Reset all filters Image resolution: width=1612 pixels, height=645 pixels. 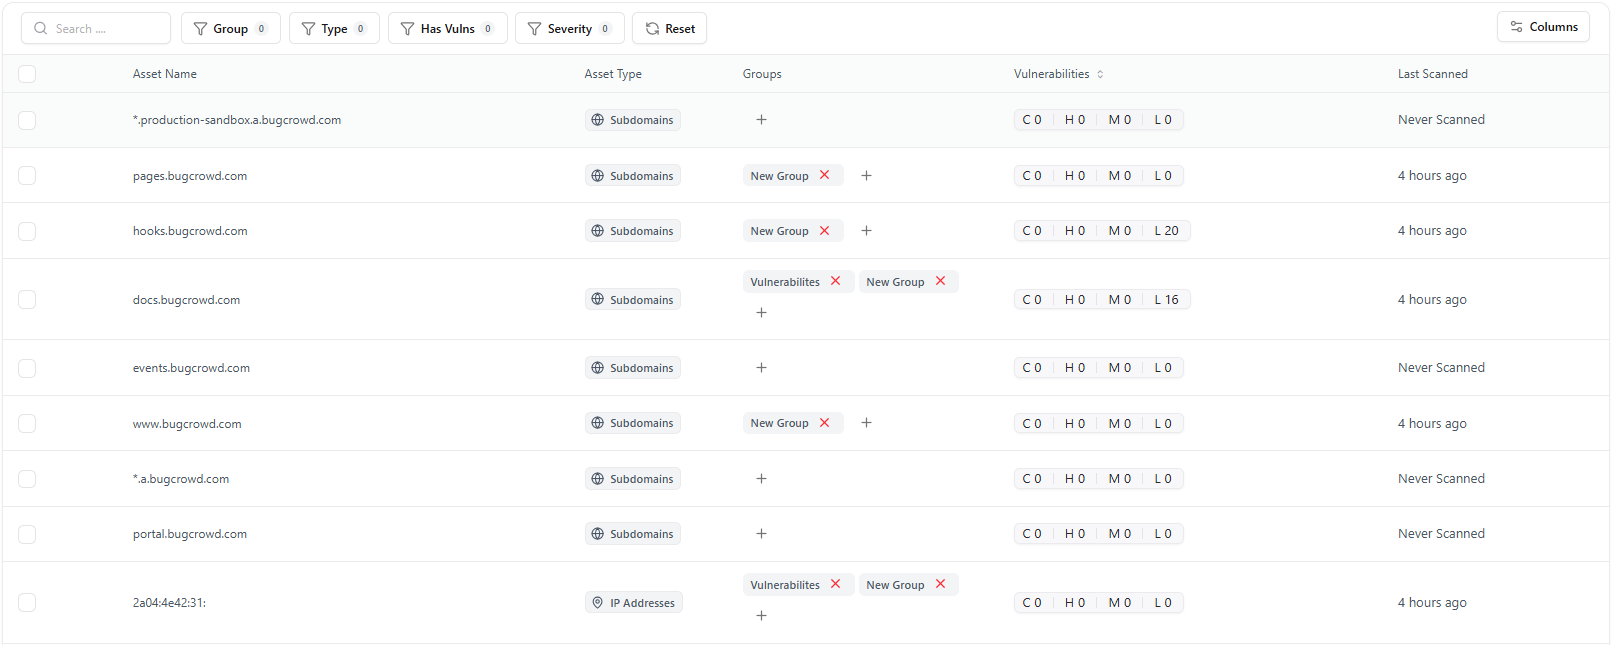[670, 29]
